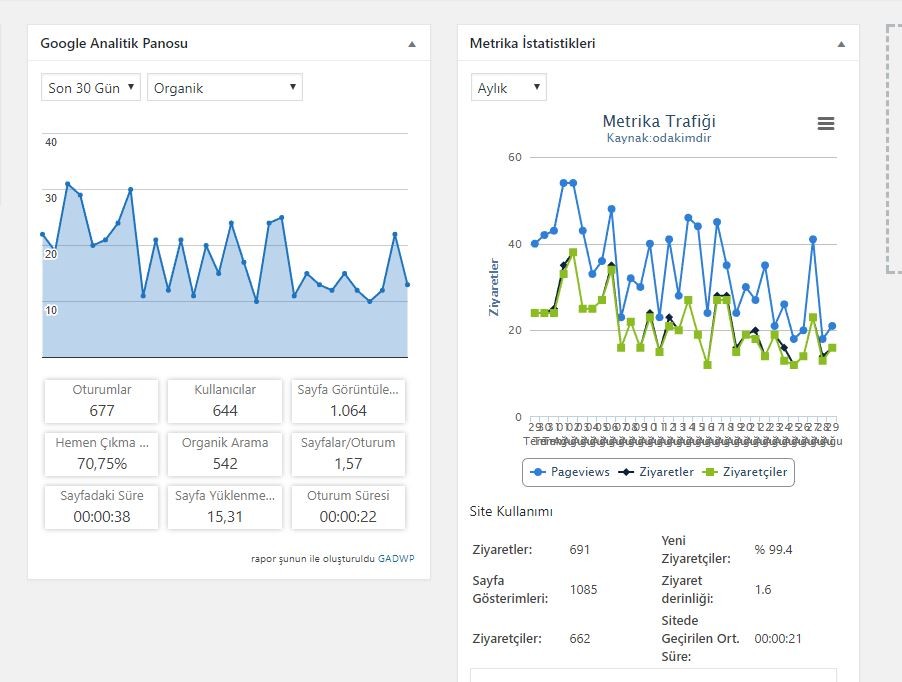
Task: Open the Son 30 Gün period dropdown
Action: (91, 87)
